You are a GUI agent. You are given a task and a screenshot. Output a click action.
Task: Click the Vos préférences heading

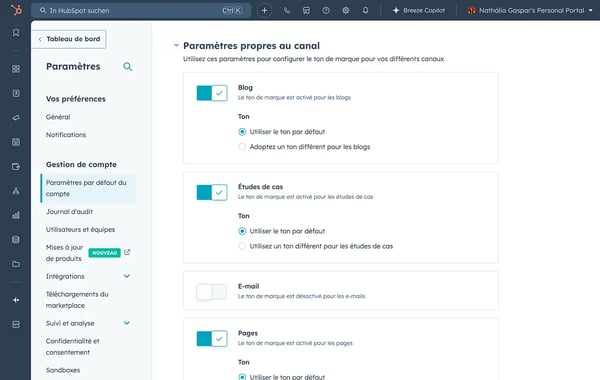coord(76,99)
